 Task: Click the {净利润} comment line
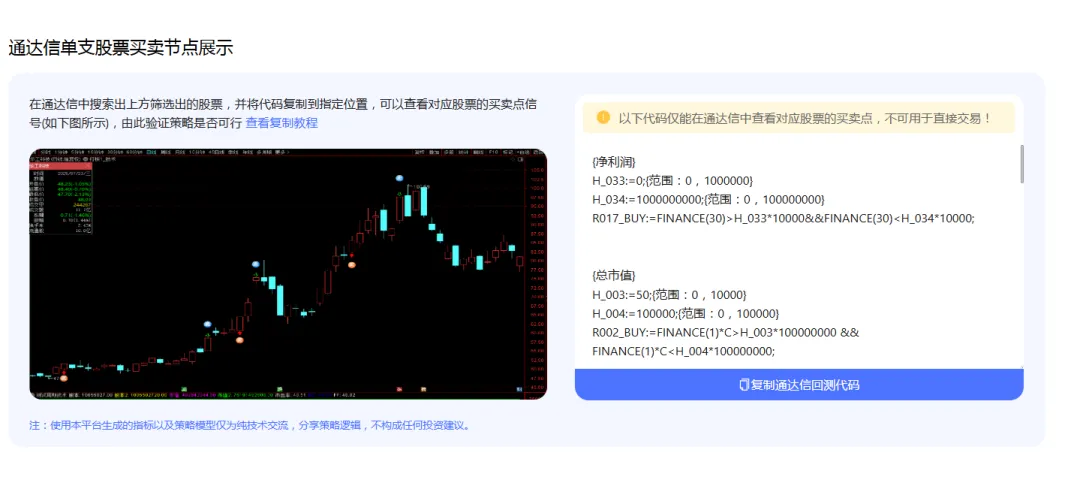pyautogui.click(x=614, y=162)
